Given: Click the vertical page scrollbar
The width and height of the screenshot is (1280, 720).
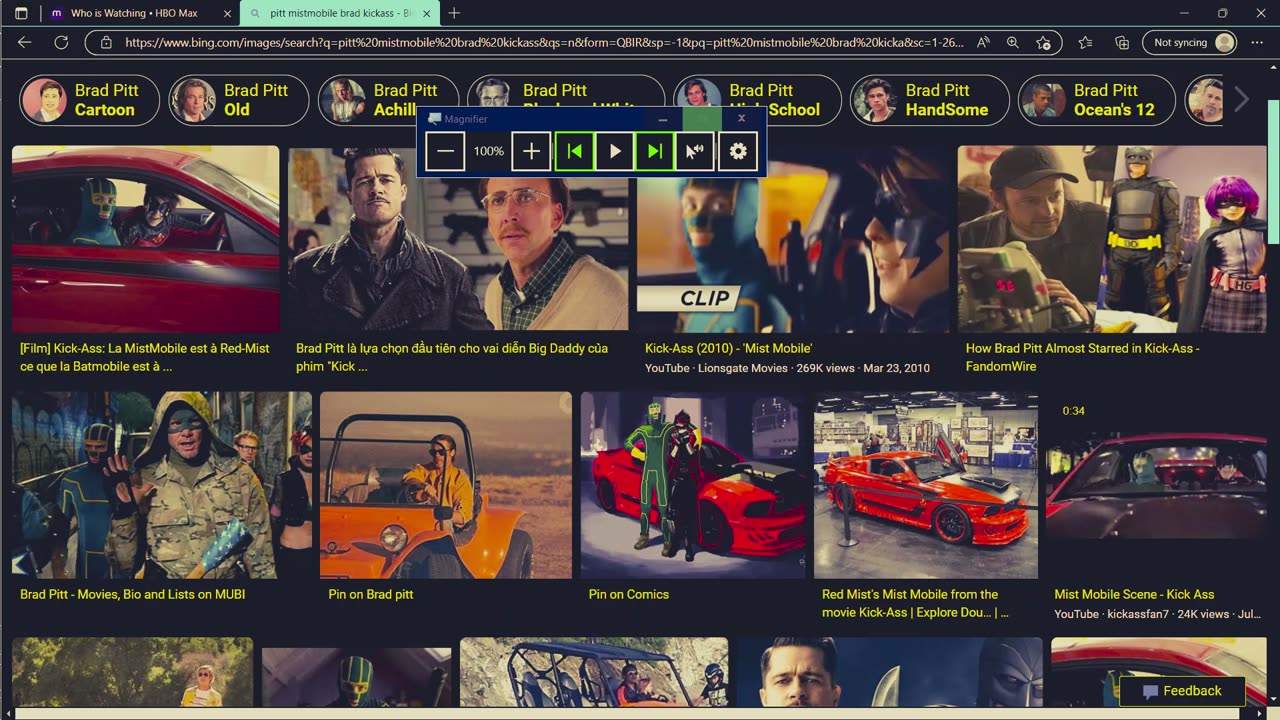Looking at the screenshot, I should coord(1273,170).
